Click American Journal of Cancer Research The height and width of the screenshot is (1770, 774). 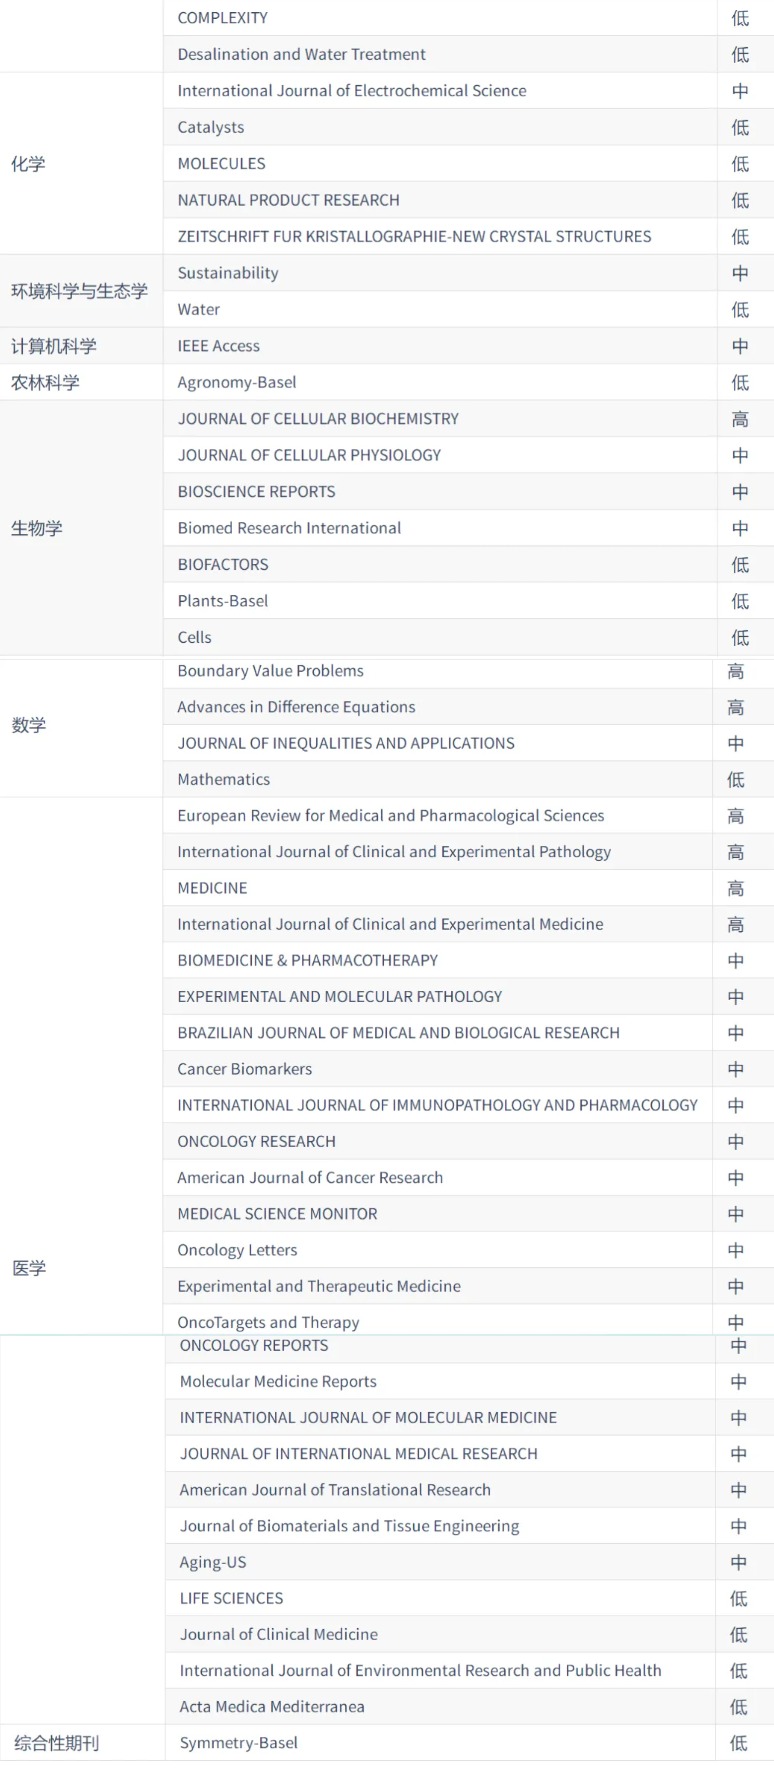pos(310,1178)
